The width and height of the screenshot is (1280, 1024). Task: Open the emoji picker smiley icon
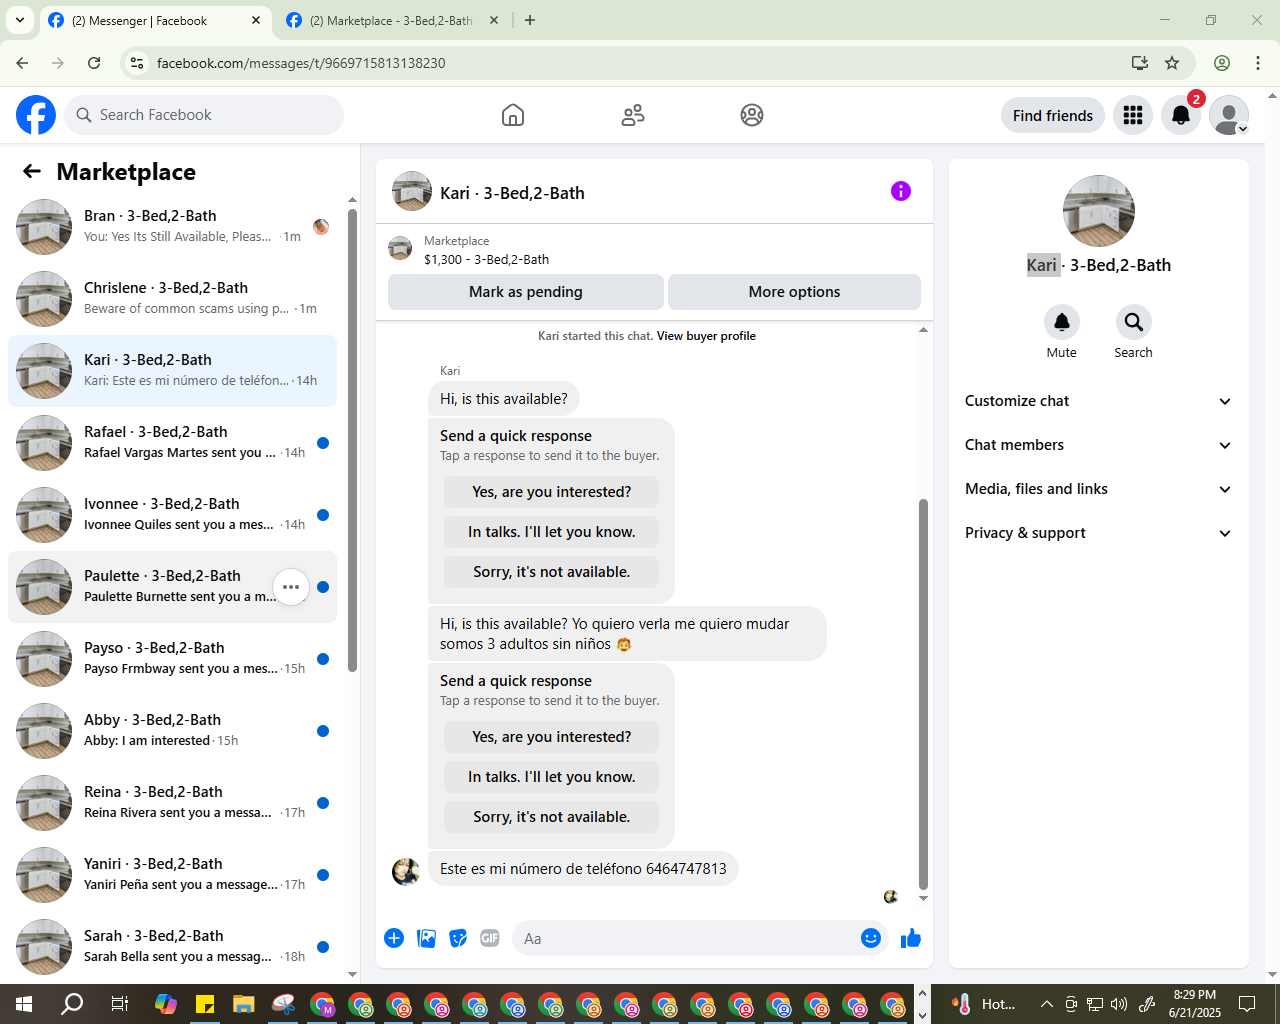[871, 938]
